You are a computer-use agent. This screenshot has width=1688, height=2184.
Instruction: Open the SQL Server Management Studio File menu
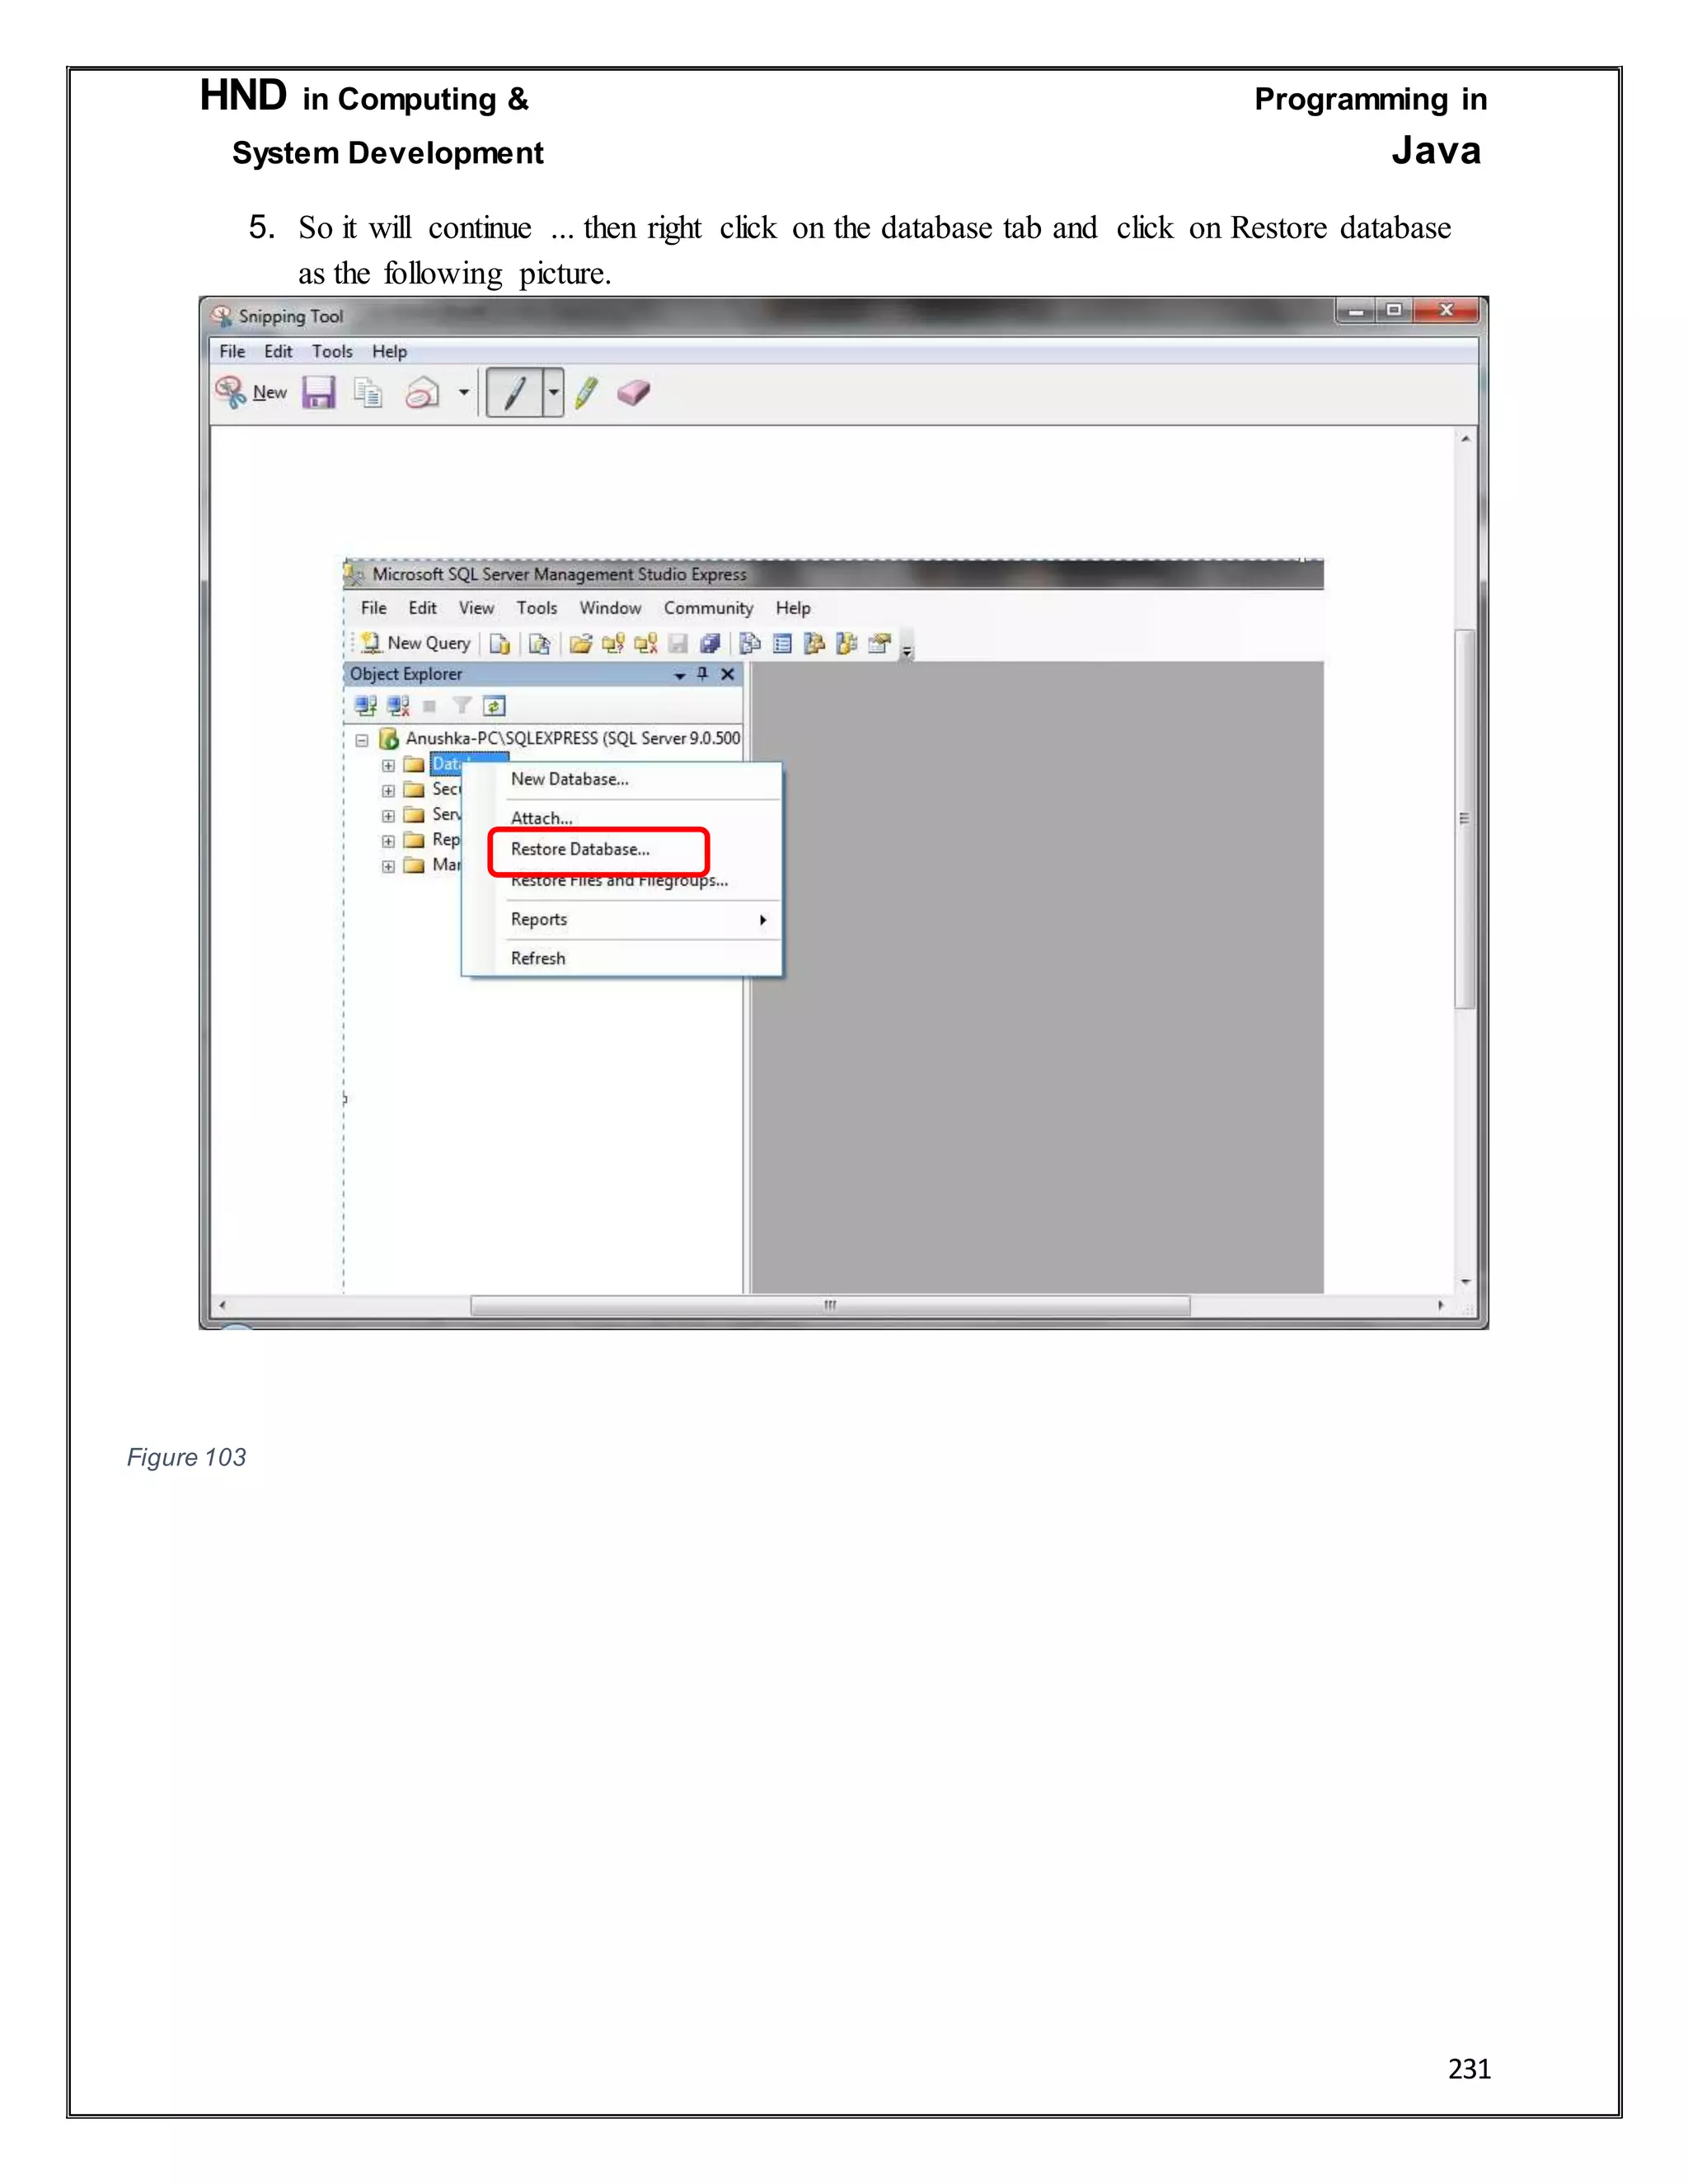(x=373, y=608)
